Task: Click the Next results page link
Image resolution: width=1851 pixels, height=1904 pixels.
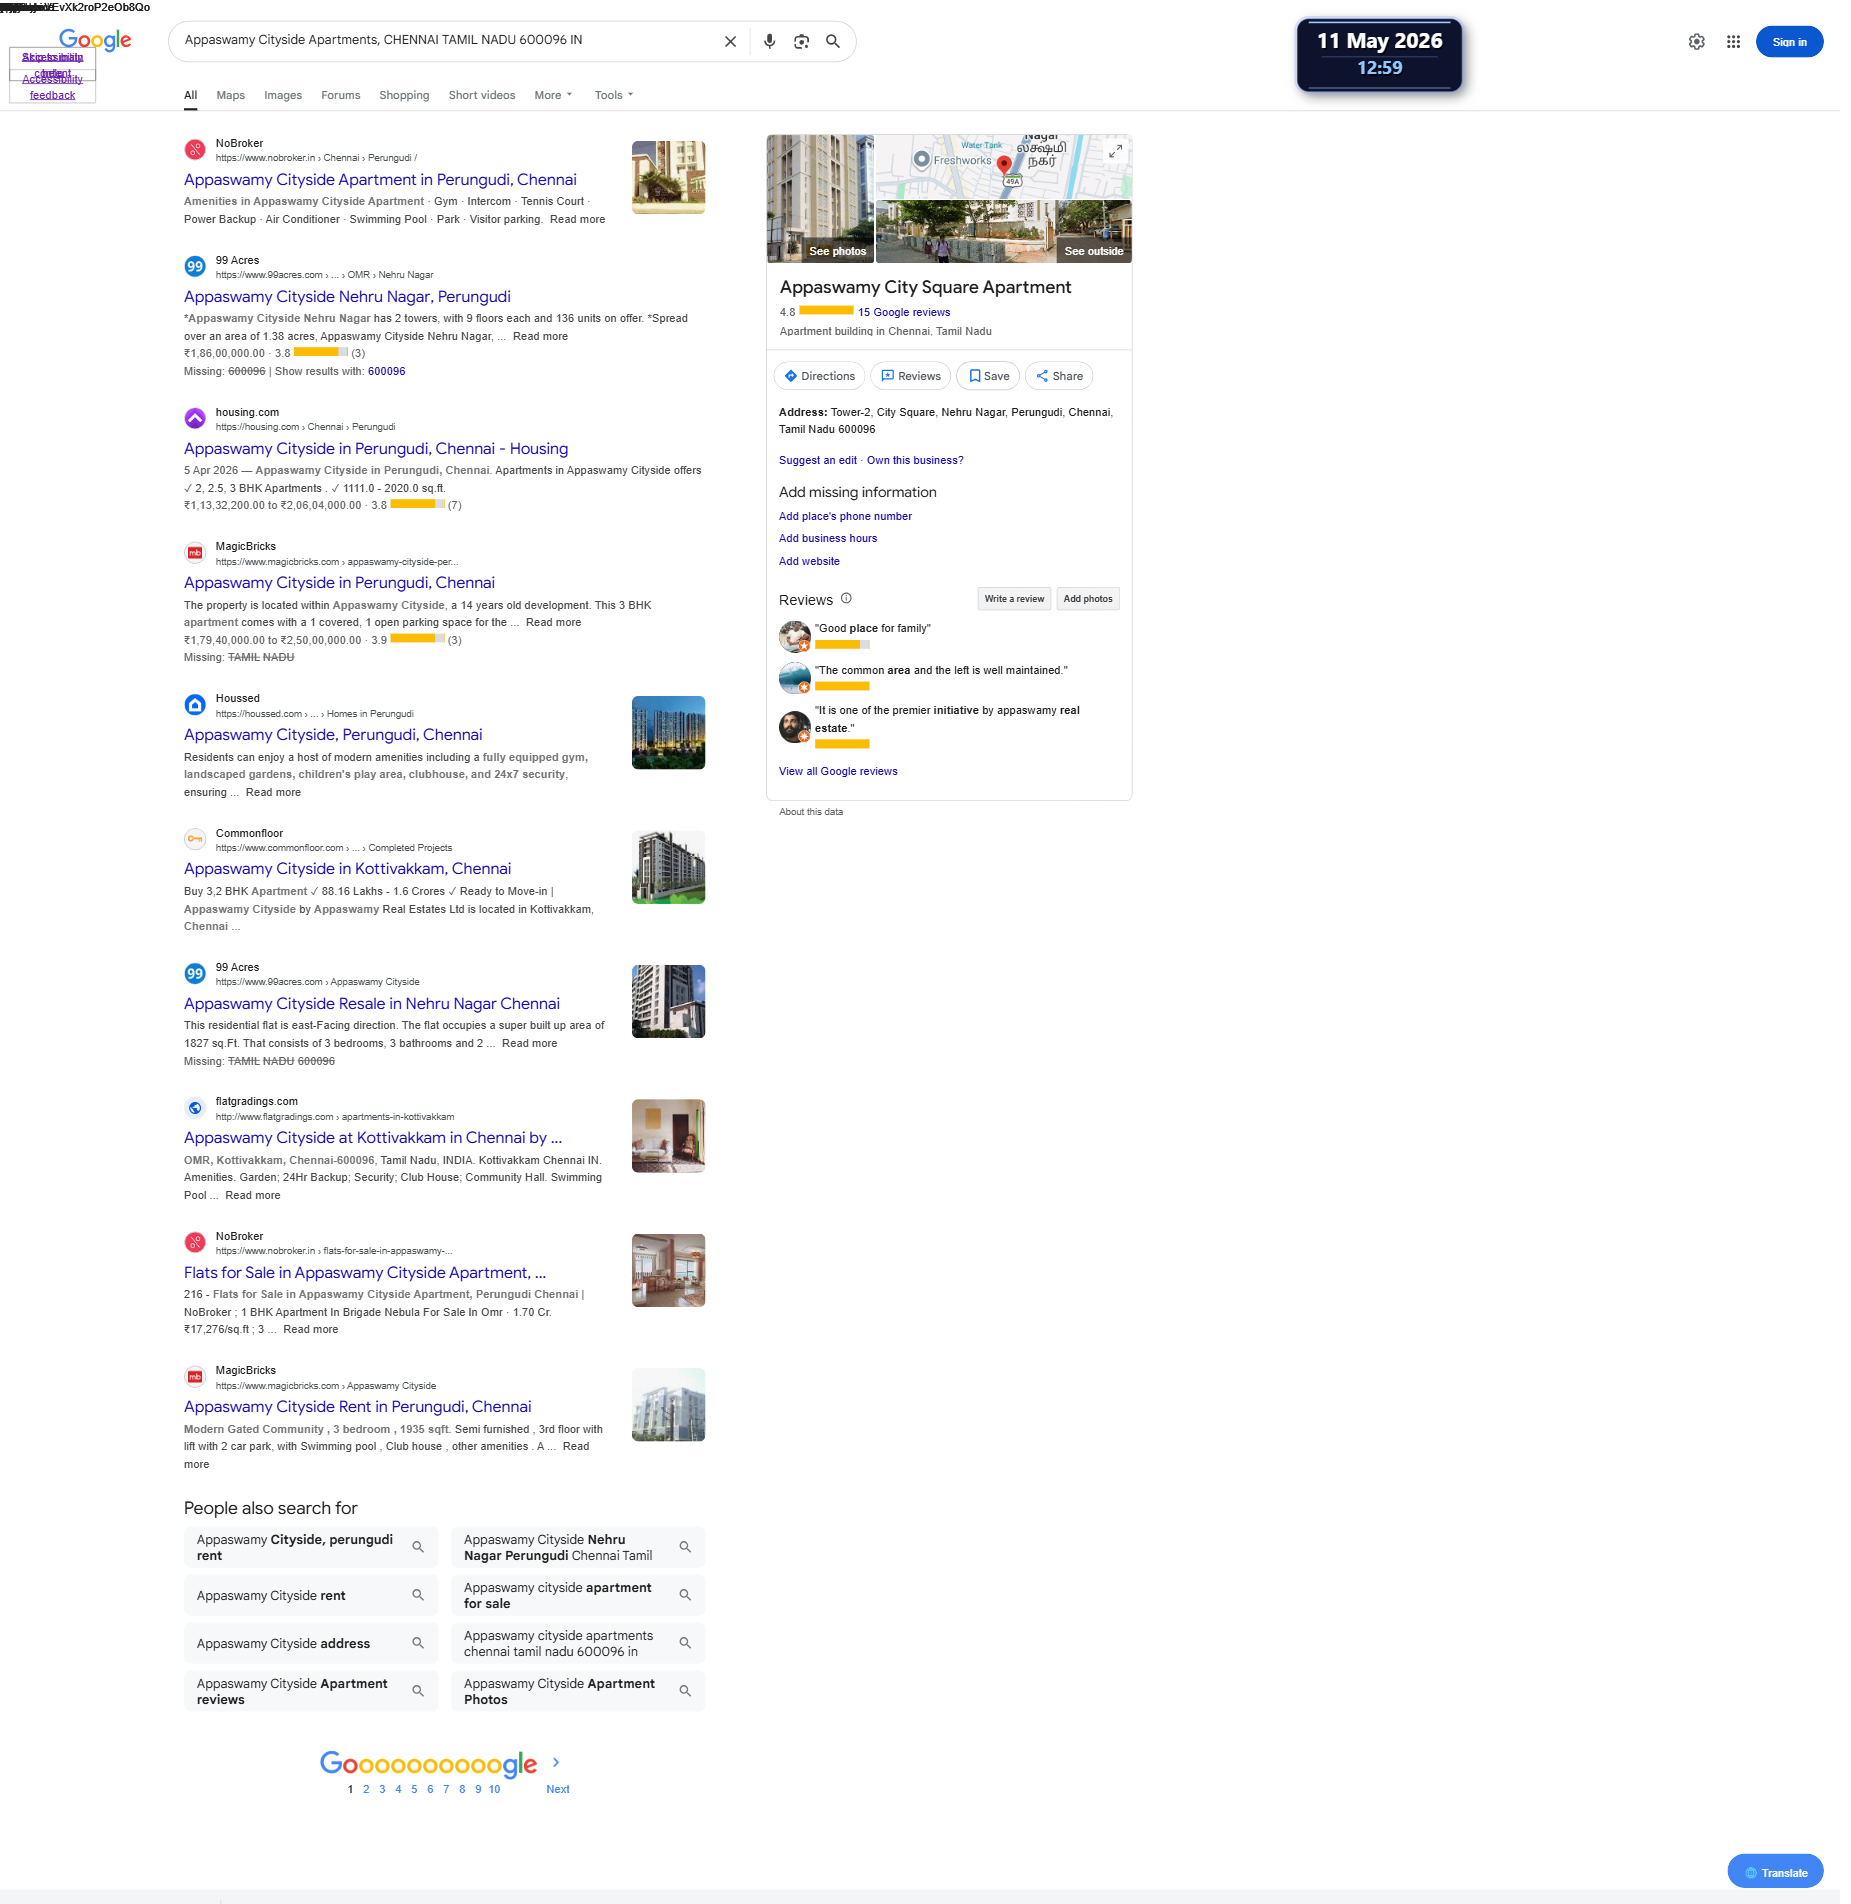Action: pyautogui.click(x=558, y=1790)
